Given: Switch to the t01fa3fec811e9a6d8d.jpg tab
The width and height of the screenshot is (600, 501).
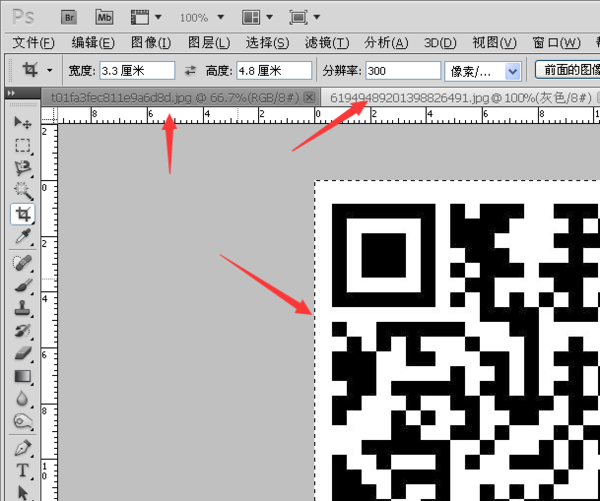Looking at the screenshot, I should click(x=174, y=98).
